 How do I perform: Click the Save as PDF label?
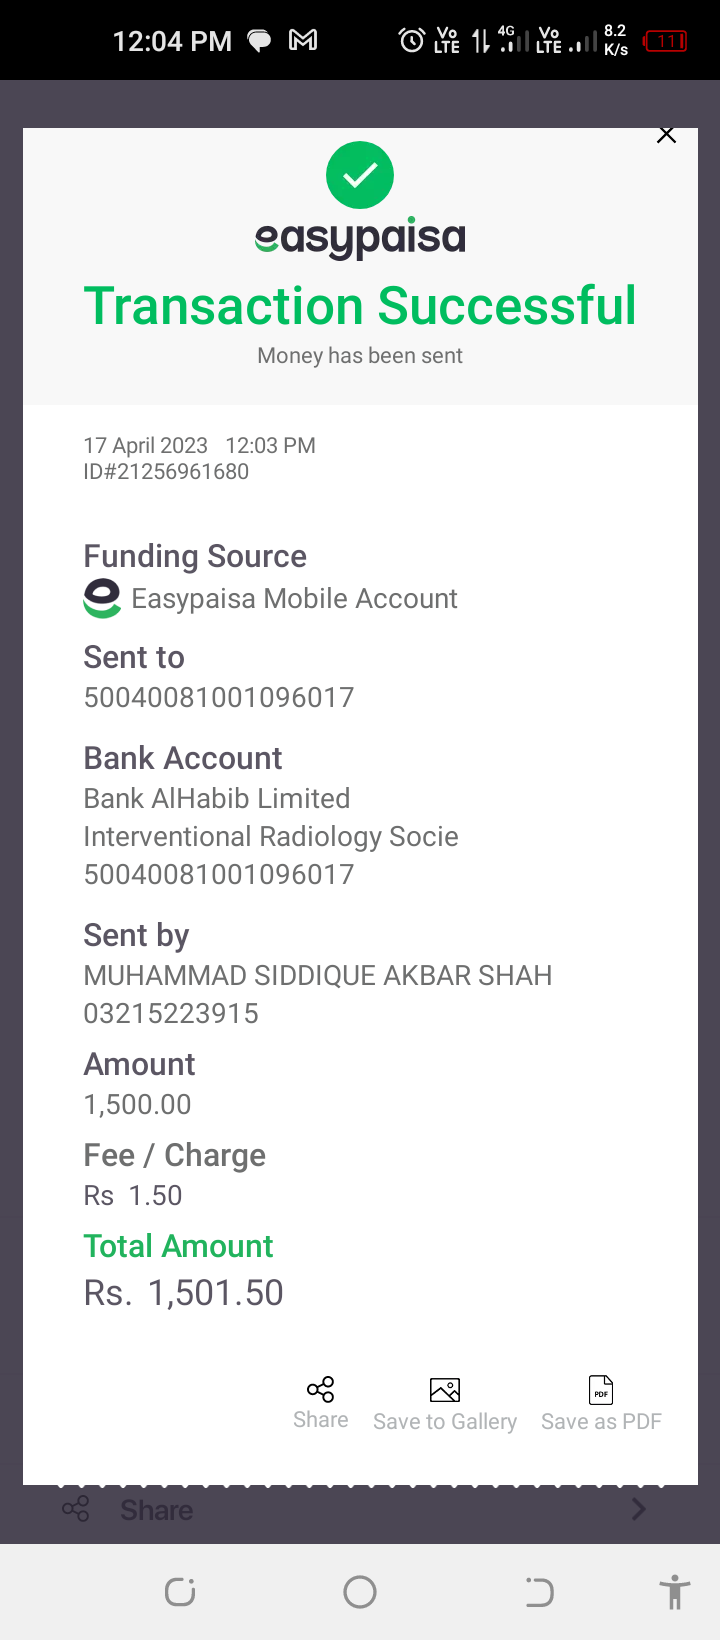pos(601,1421)
